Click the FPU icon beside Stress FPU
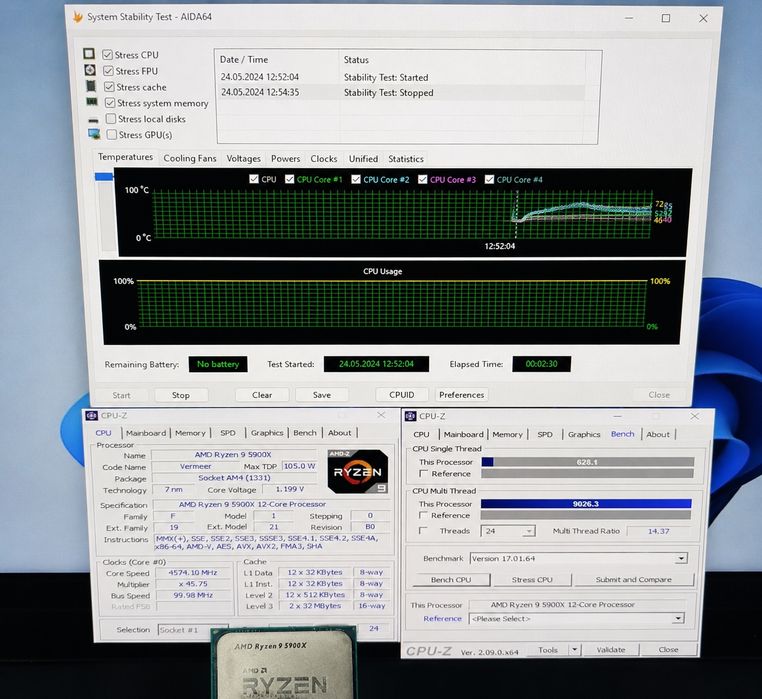The image size is (762, 699). (90, 70)
